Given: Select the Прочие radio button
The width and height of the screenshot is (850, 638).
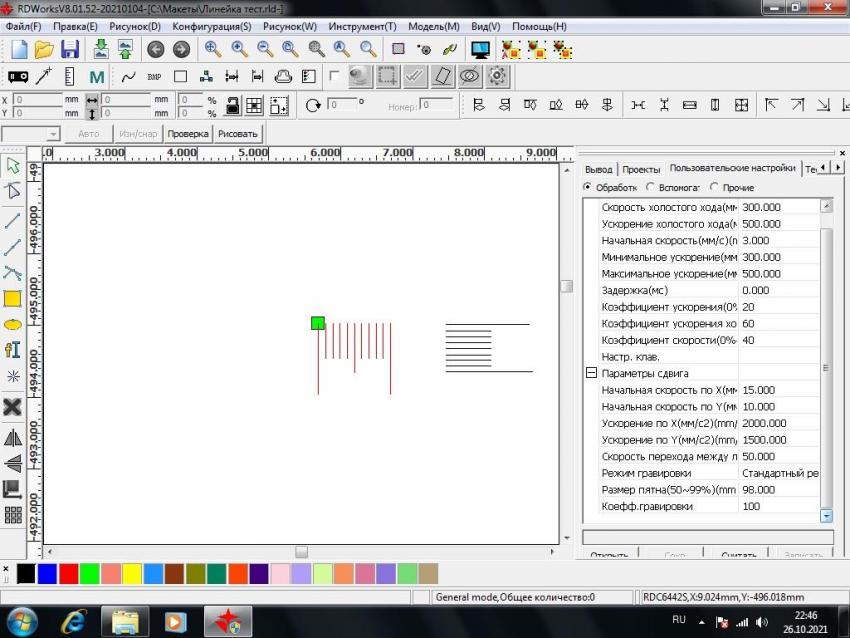Looking at the screenshot, I should pos(714,187).
